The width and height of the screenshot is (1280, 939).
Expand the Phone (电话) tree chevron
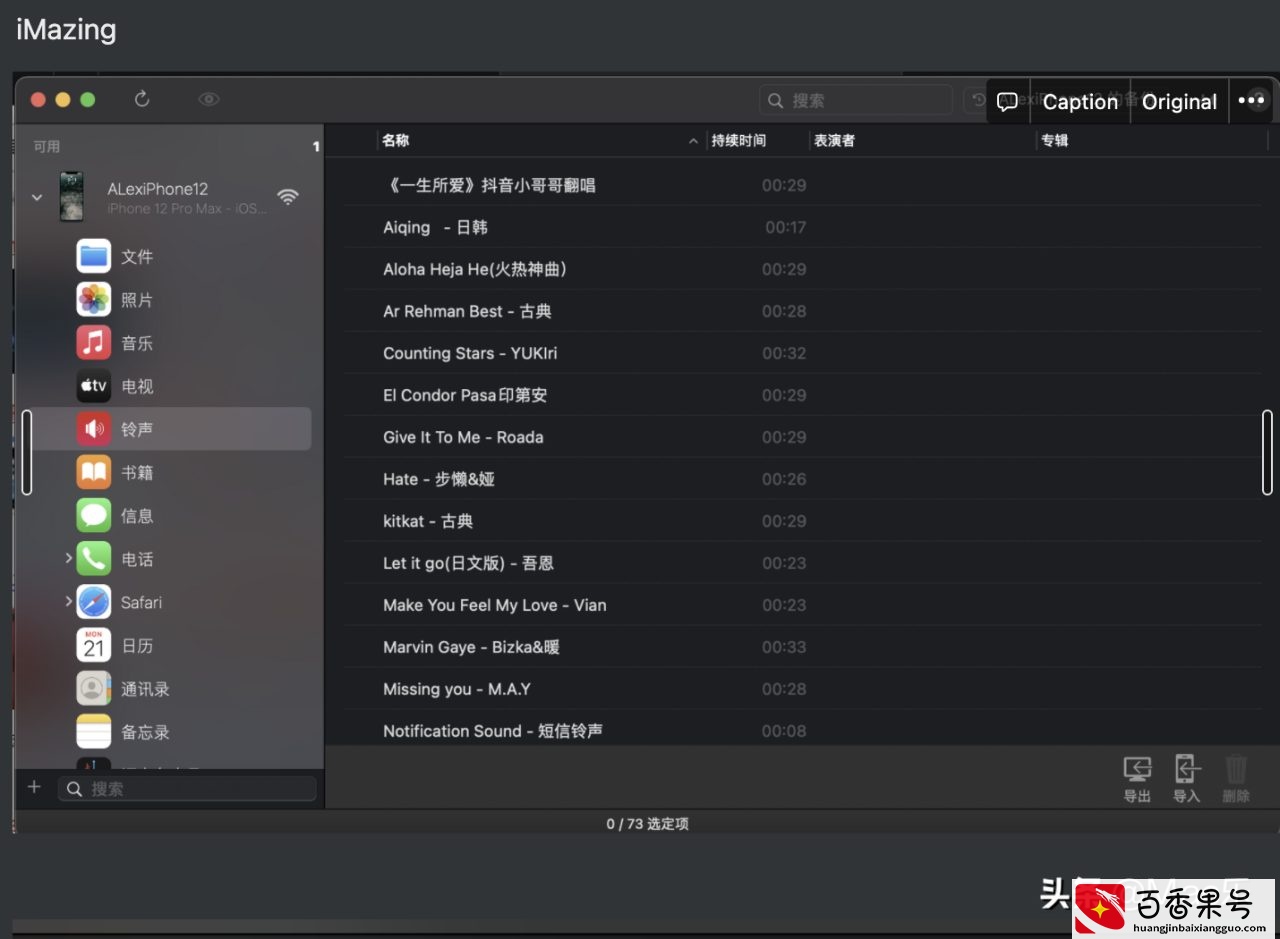click(68, 558)
